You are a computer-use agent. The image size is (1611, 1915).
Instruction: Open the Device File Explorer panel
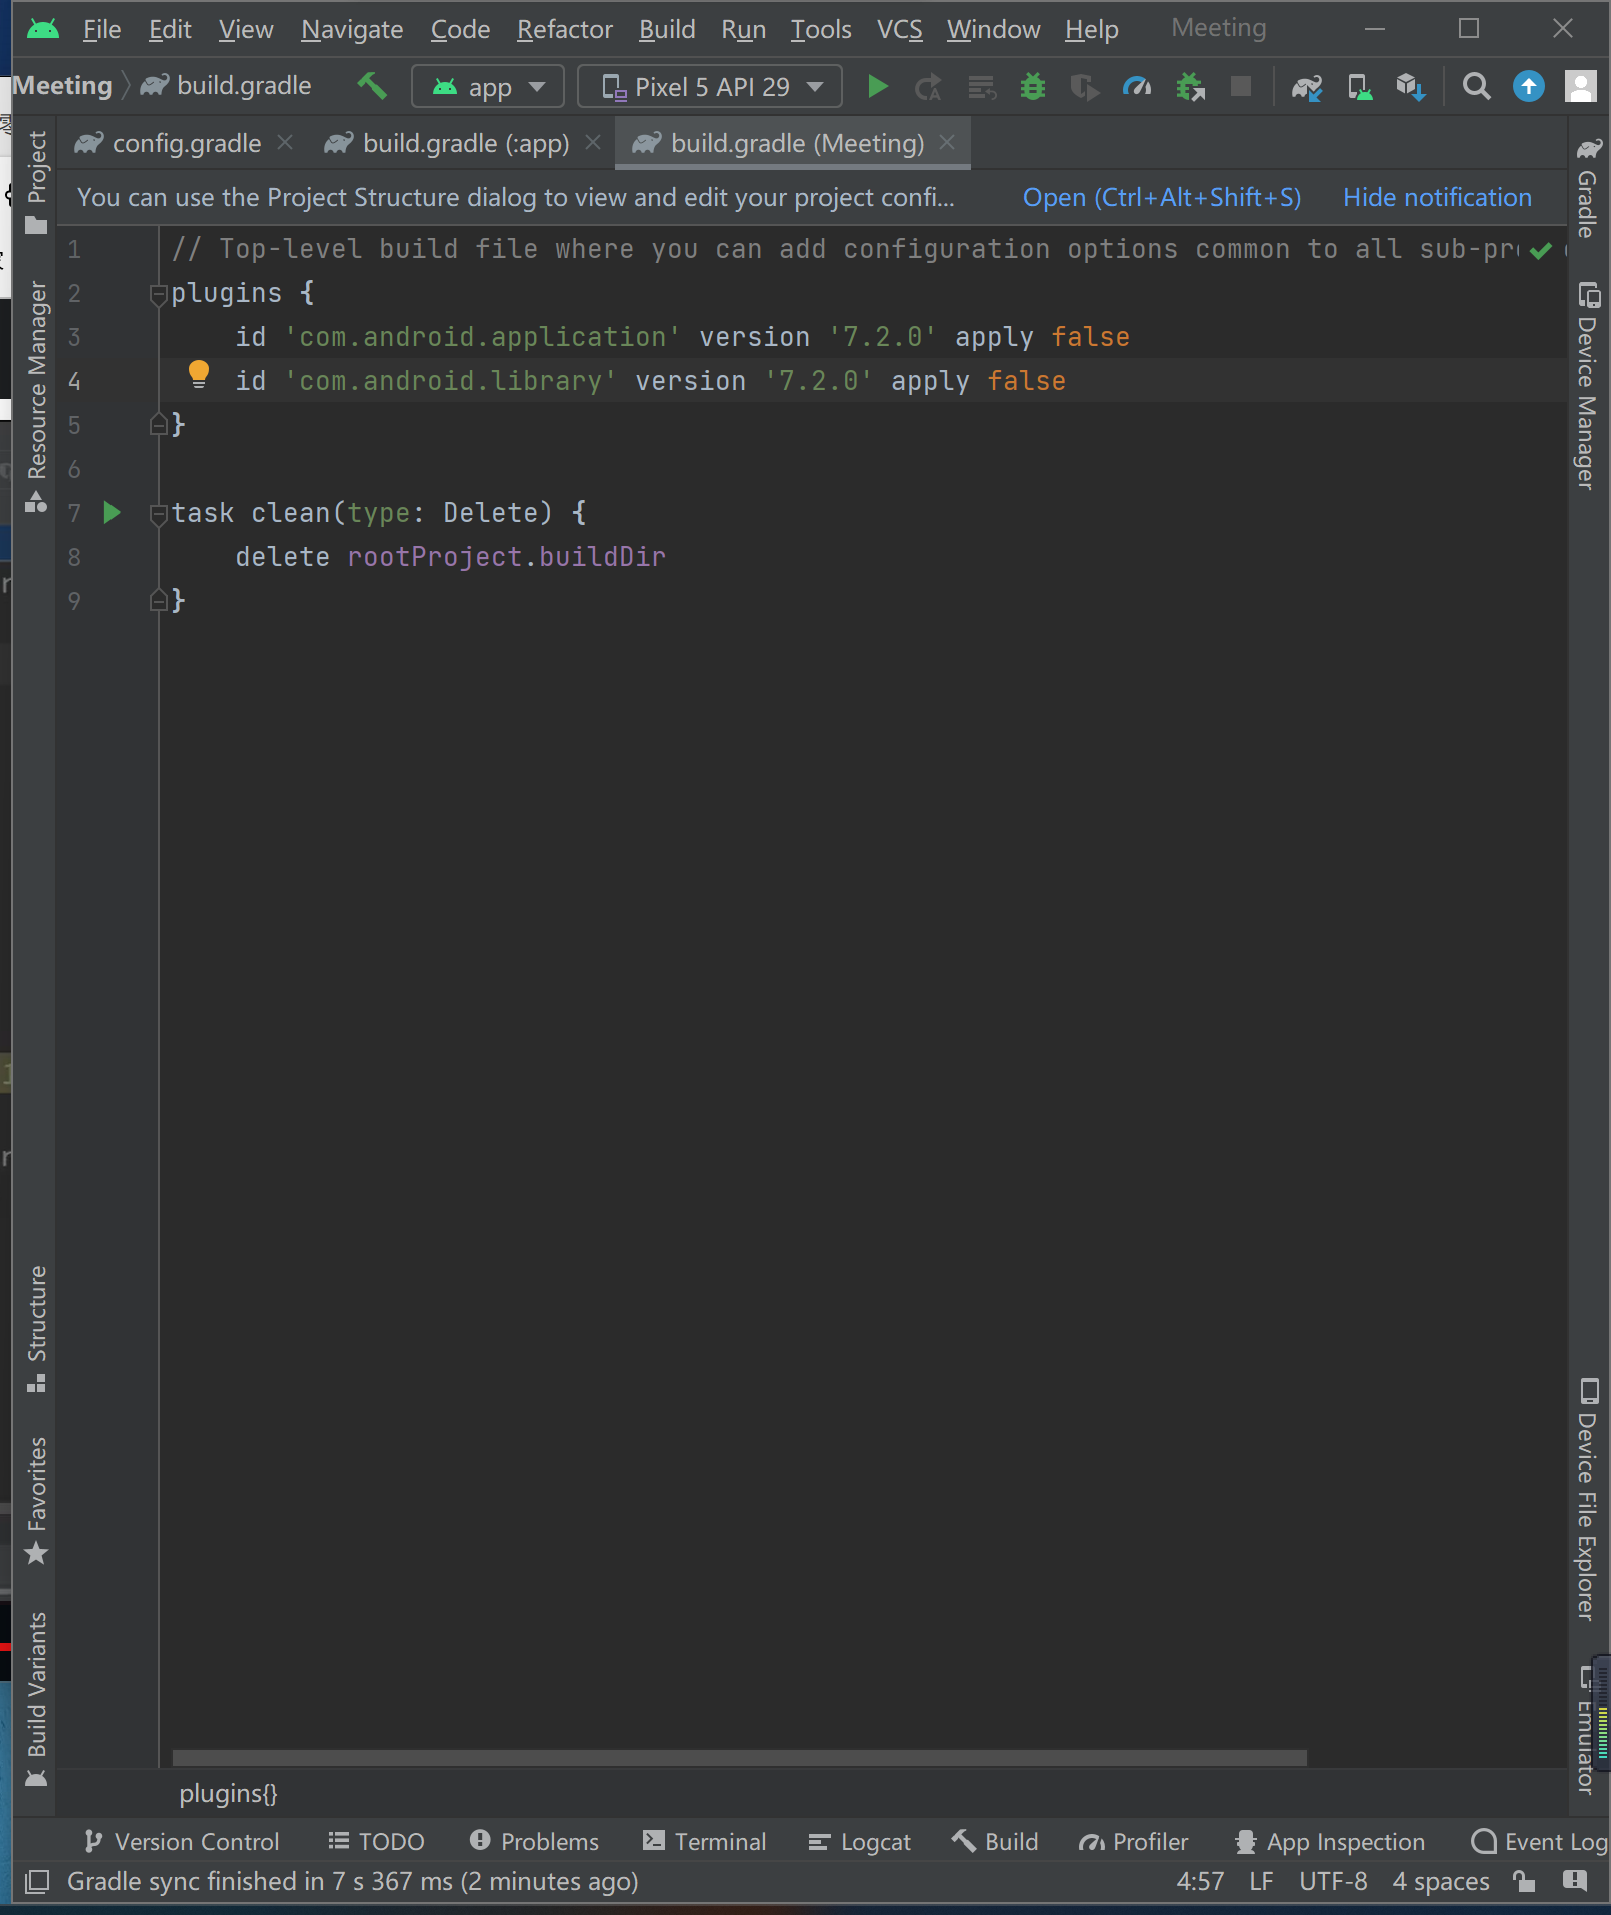click(x=1588, y=1499)
